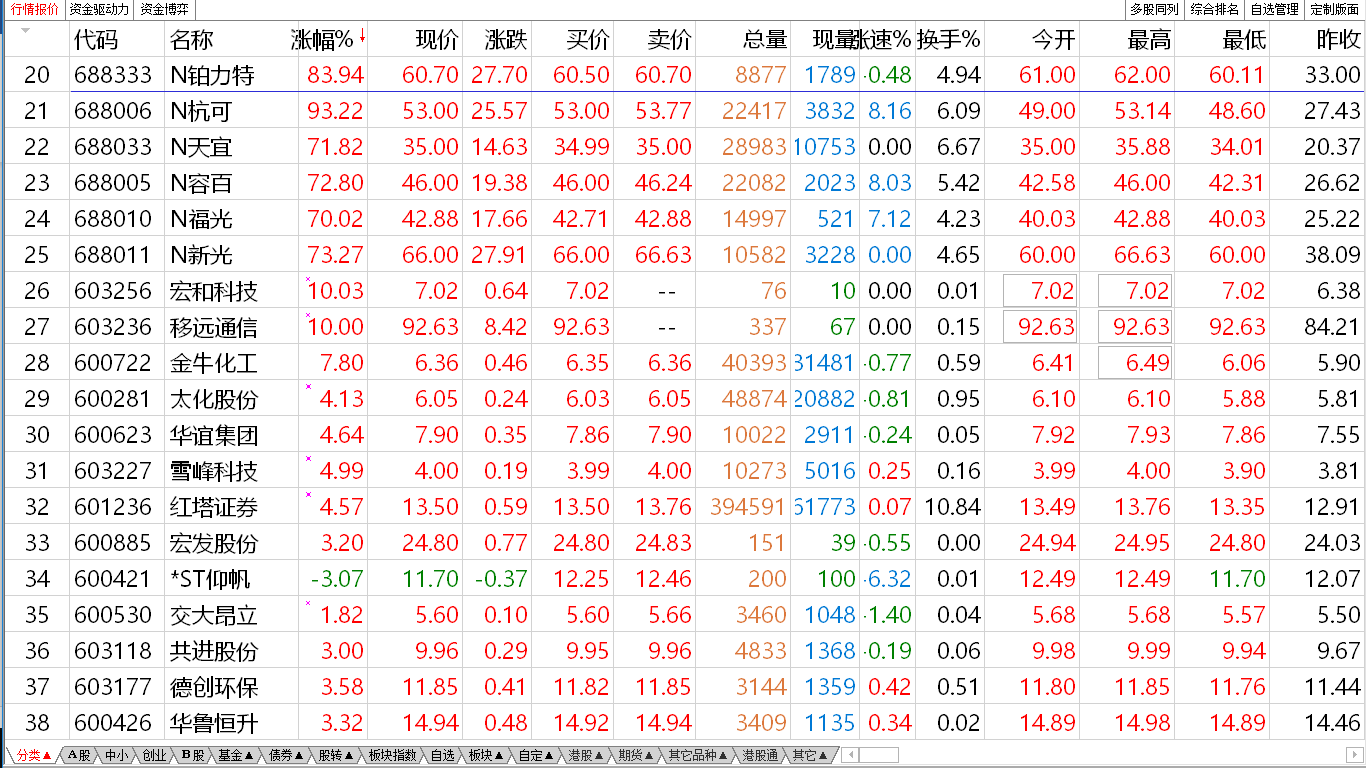This screenshot has width=1366, height=768.
Task: Expand the 期货 bottom tab menu
Action: pyautogui.click(x=636, y=755)
